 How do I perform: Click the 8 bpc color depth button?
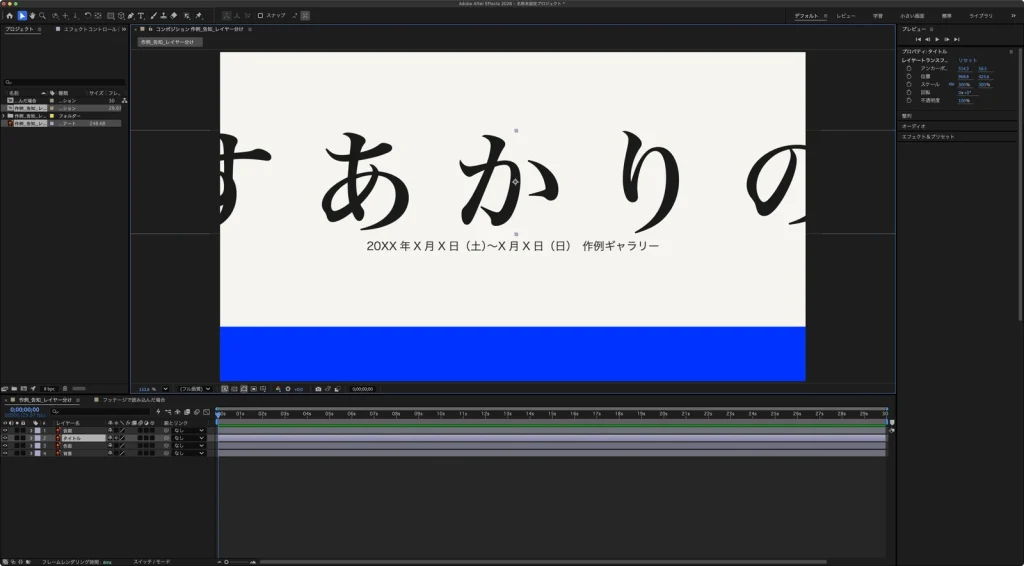pos(49,389)
